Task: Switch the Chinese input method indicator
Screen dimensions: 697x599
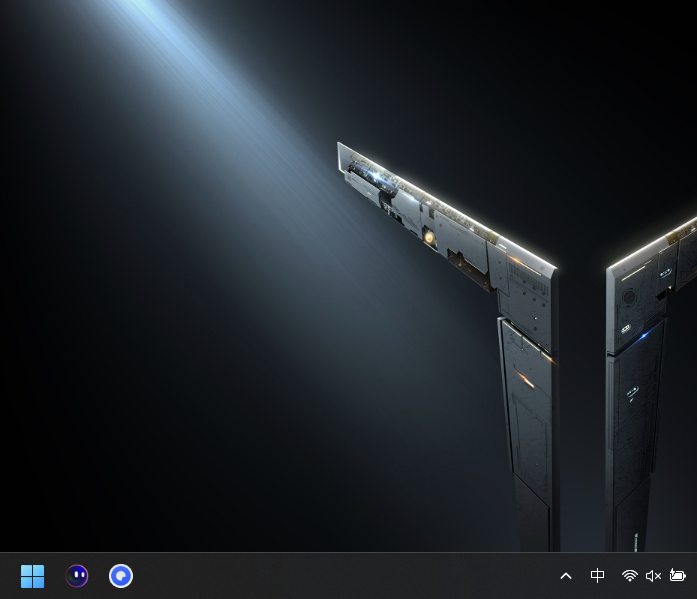Action: [x=597, y=576]
